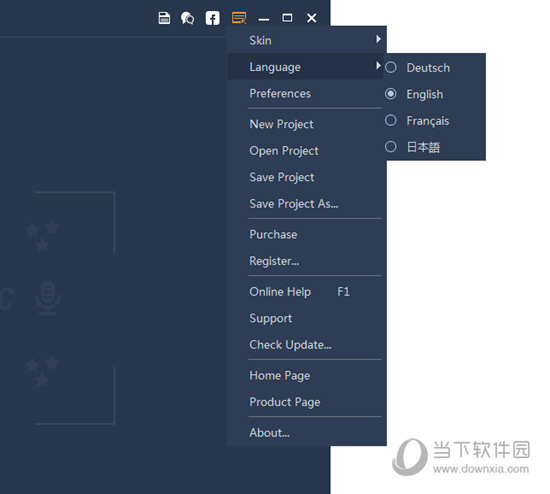Minimize the application window
Viewport: 550px width, 494px height.
click(x=264, y=19)
